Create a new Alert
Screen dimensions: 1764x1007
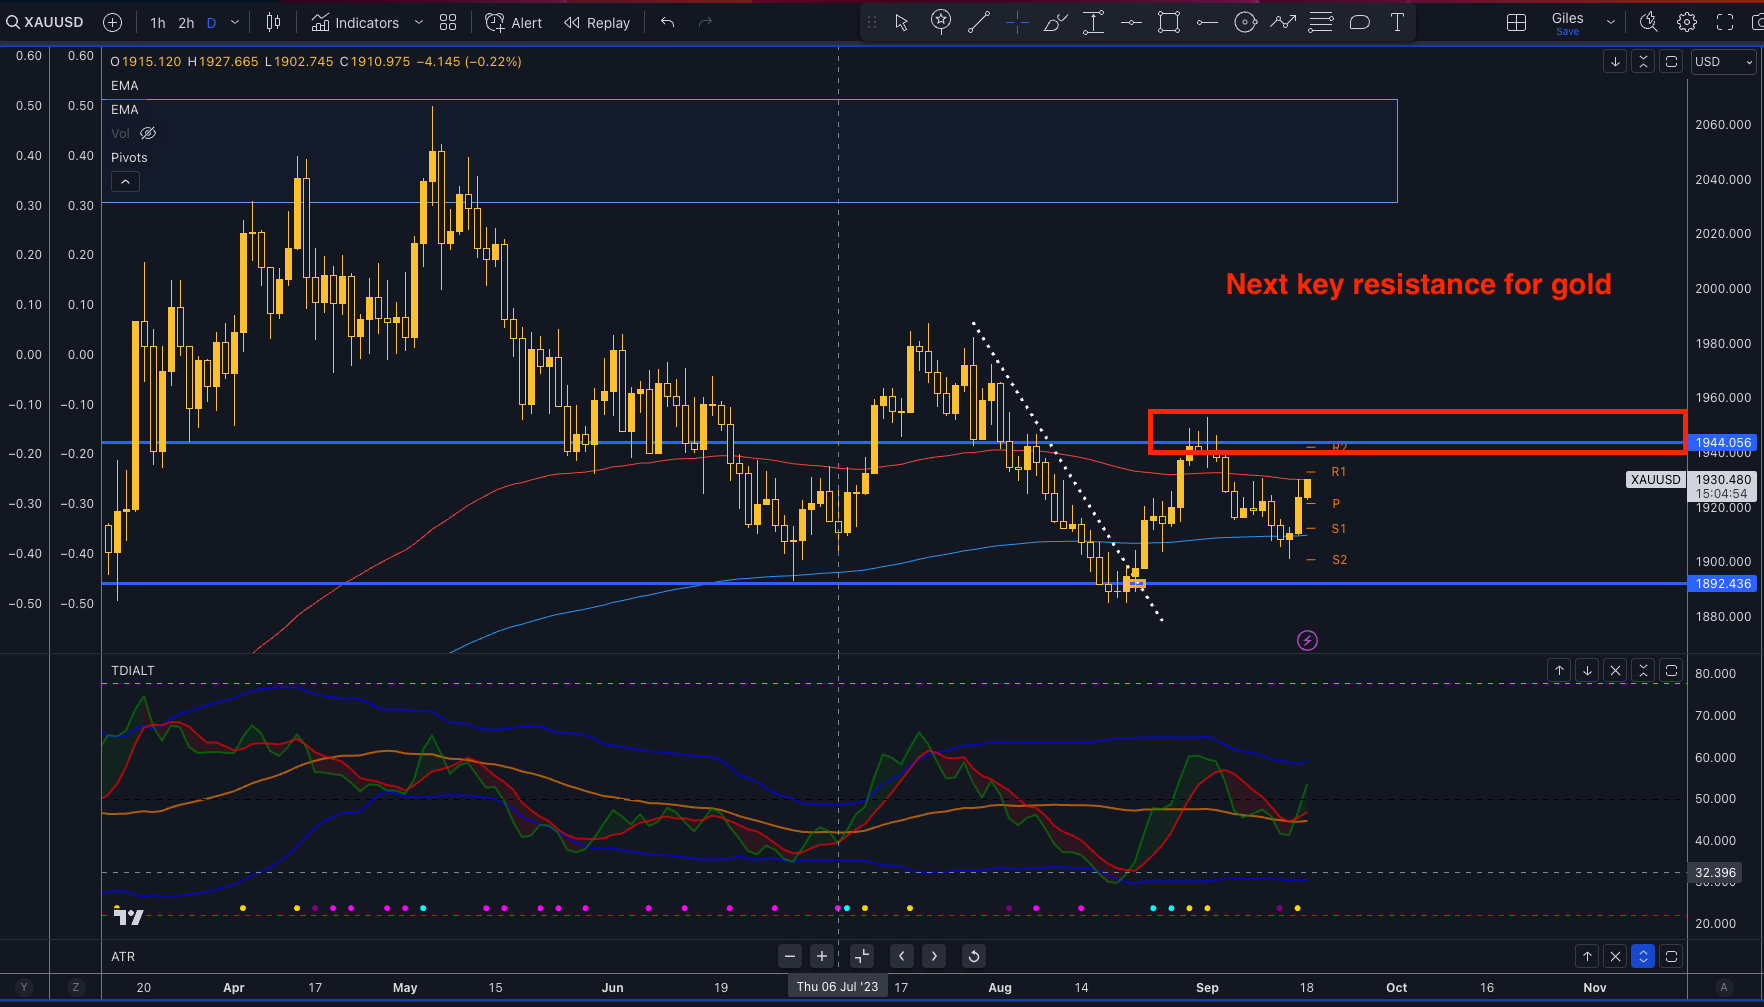click(x=514, y=22)
